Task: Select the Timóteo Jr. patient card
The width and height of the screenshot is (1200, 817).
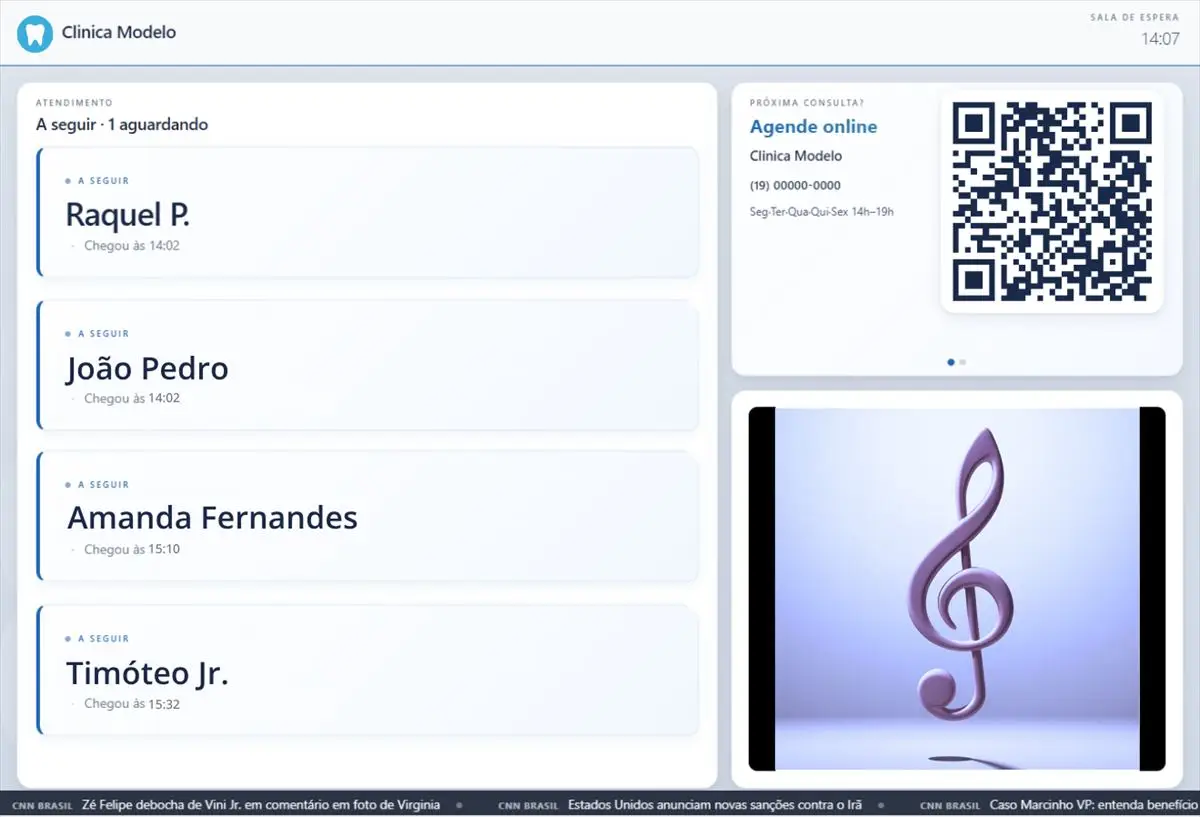Action: click(368, 669)
